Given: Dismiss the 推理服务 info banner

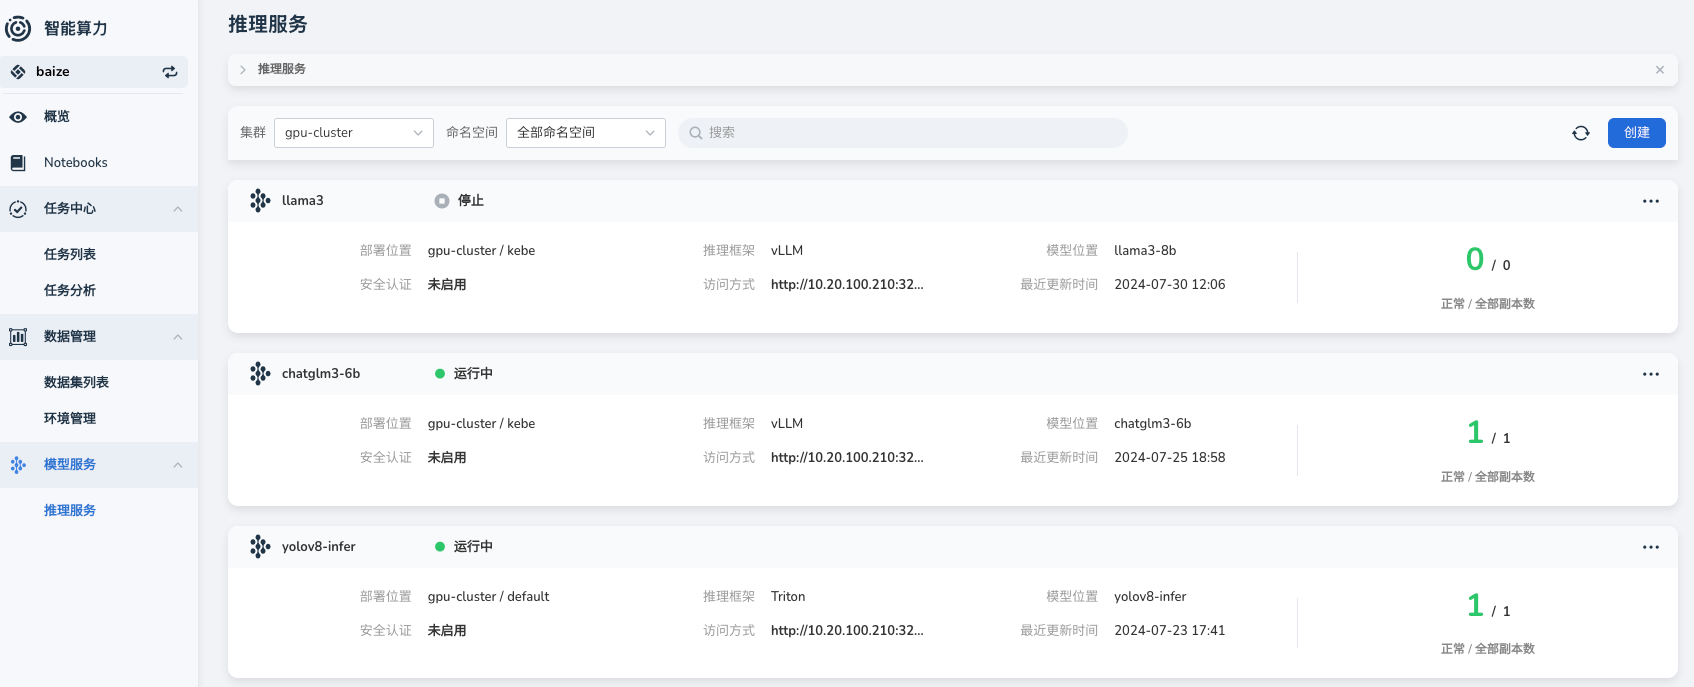Looking at the screenshot, I should coord(1659,70).
